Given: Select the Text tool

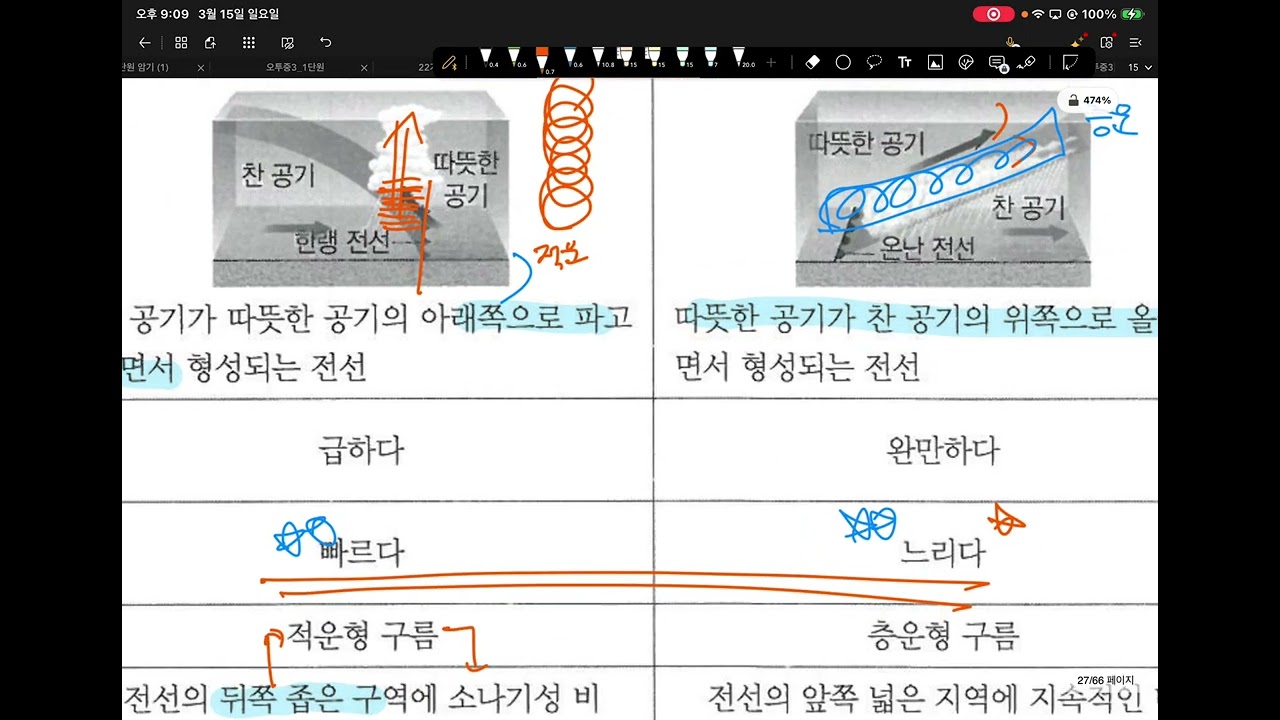Looking at the screenshot, I should (x=905, y=62).
